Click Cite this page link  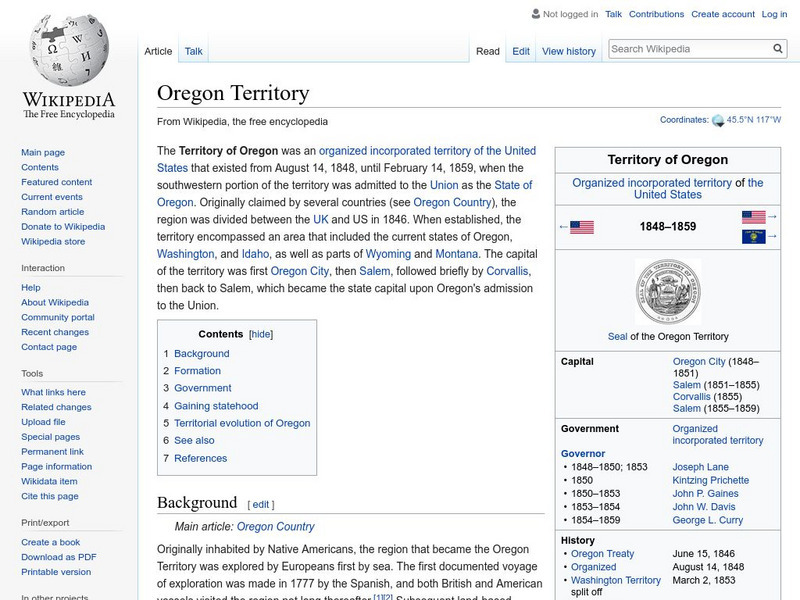[50, 495]
